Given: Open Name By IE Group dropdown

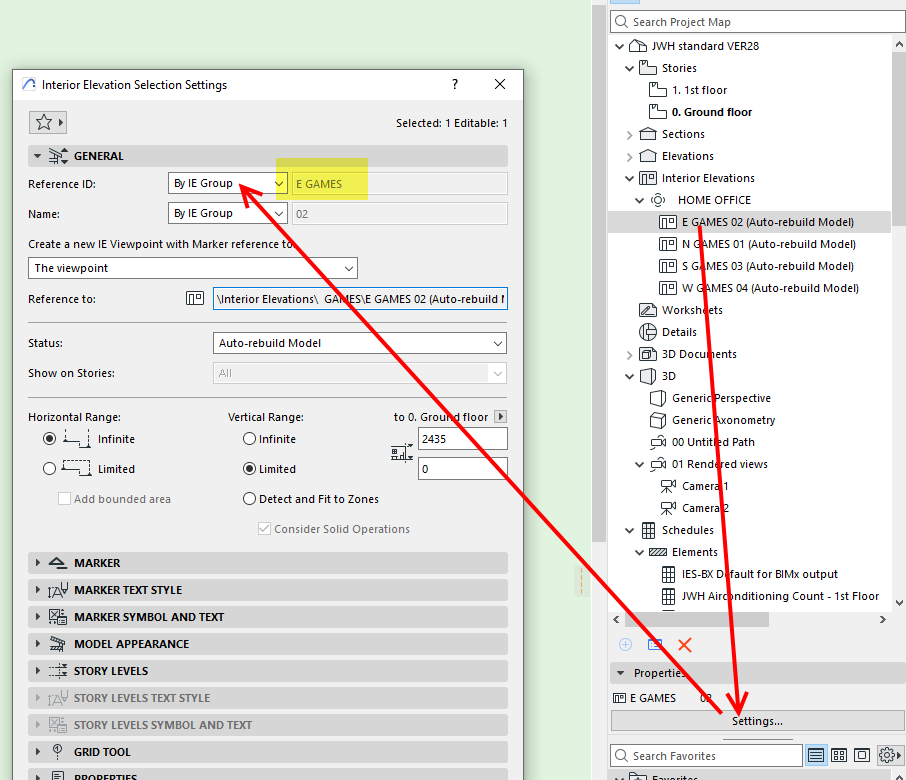Looking at the screenshot, I should (228, 213).
